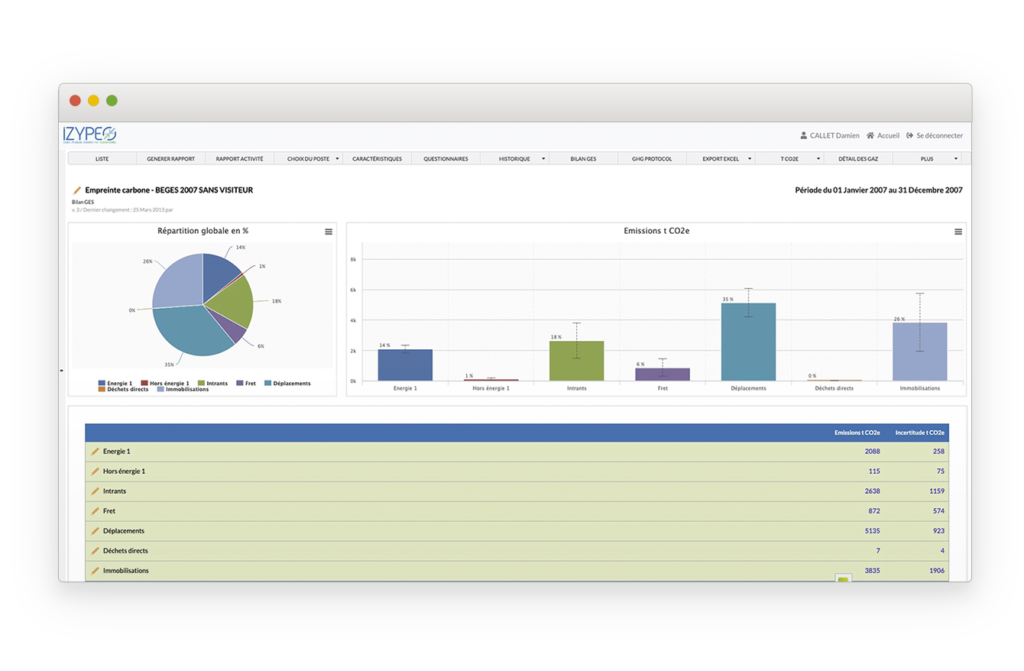This screenshot has height=671, width=1024.
Task: Click the Immobilisations bar in emissions chart
Action: (x=920, y=352)
